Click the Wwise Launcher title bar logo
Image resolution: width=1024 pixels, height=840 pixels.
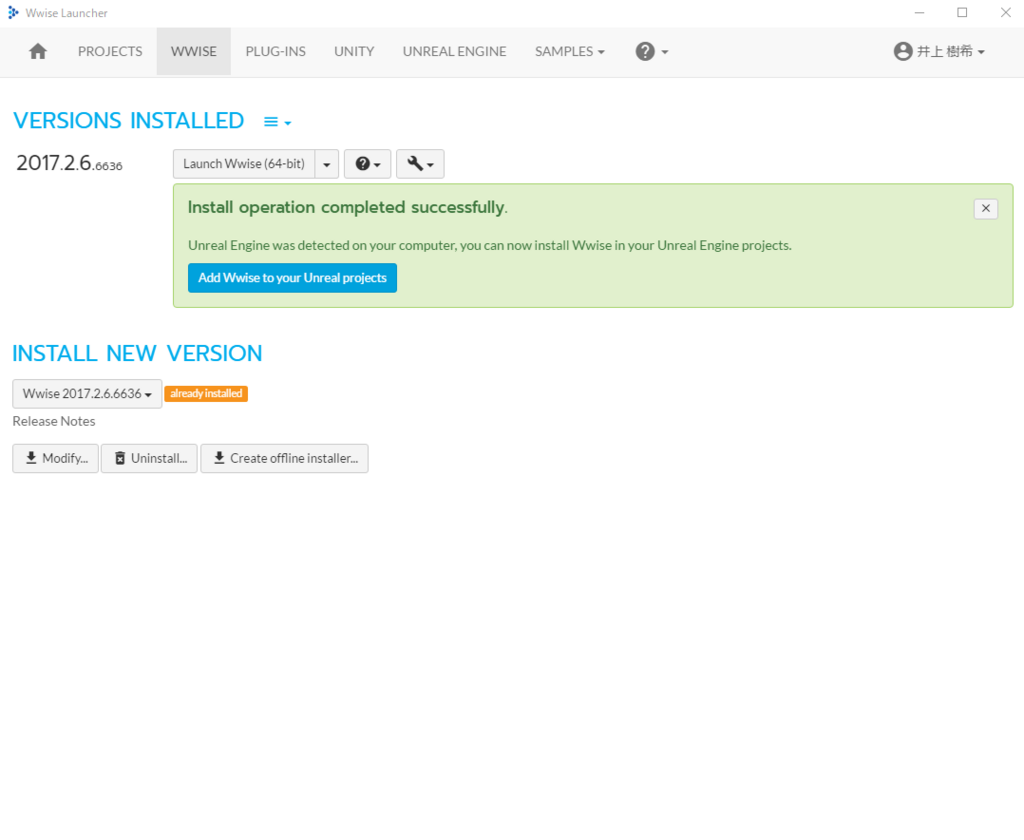[12, 12]
